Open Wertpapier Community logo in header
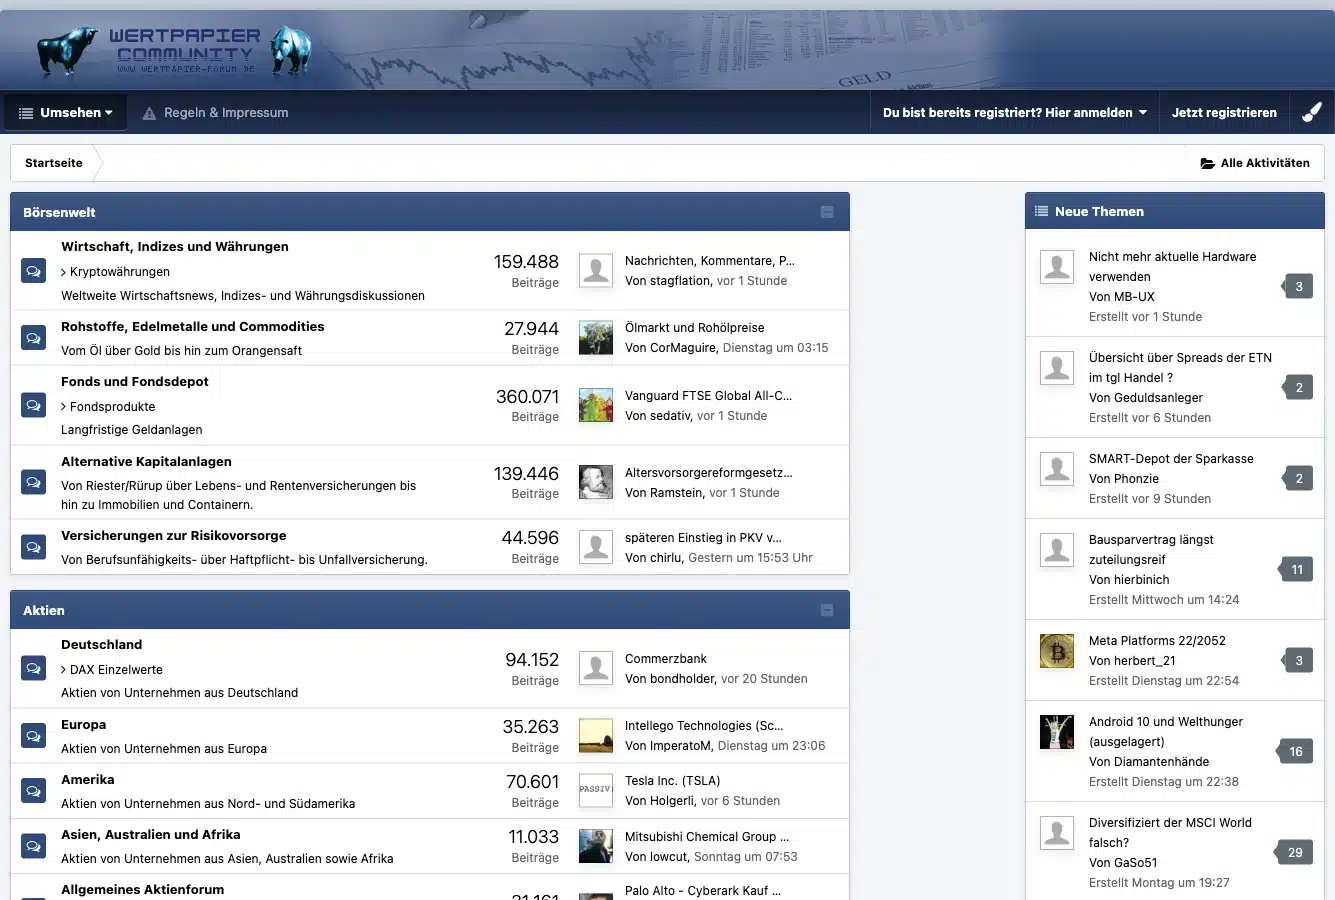Viewport: 1335px width, 900px height. [x=174, y=50]
